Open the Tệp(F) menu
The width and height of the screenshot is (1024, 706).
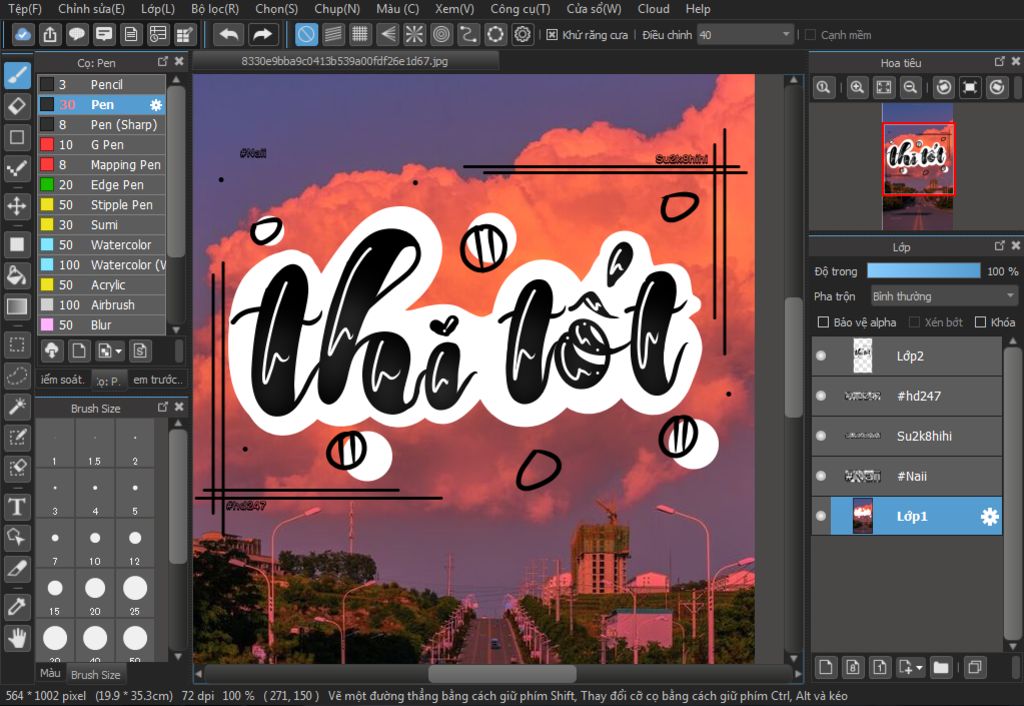coord(25,9)
